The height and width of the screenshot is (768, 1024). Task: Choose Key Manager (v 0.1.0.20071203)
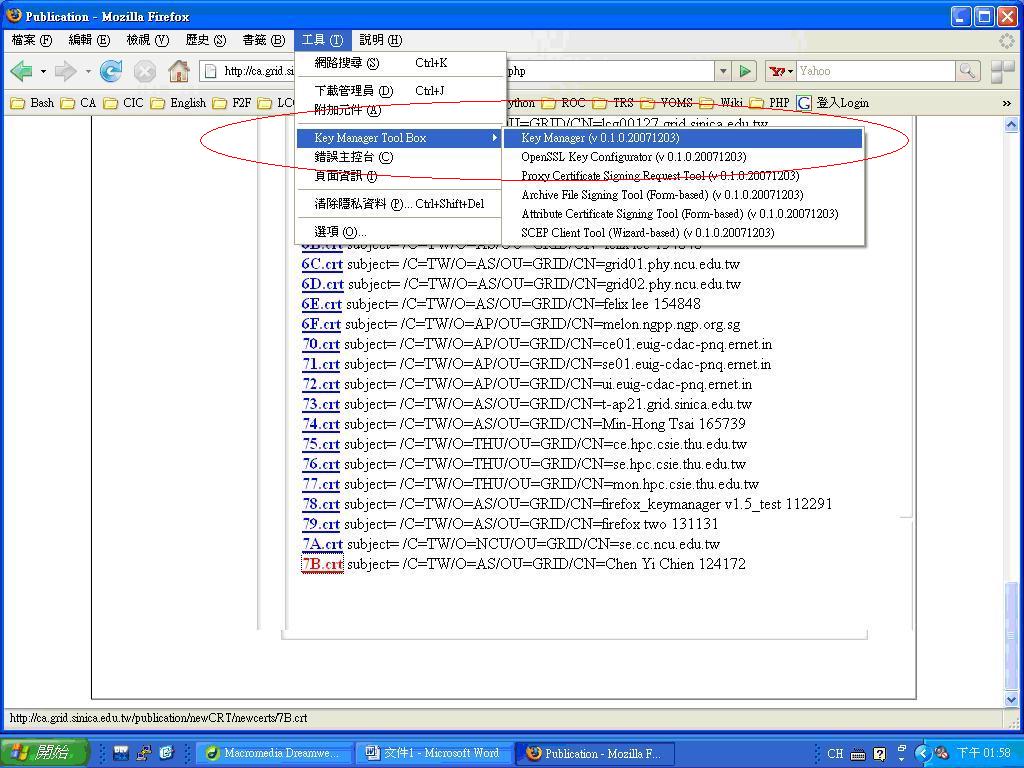pos(683,138)
